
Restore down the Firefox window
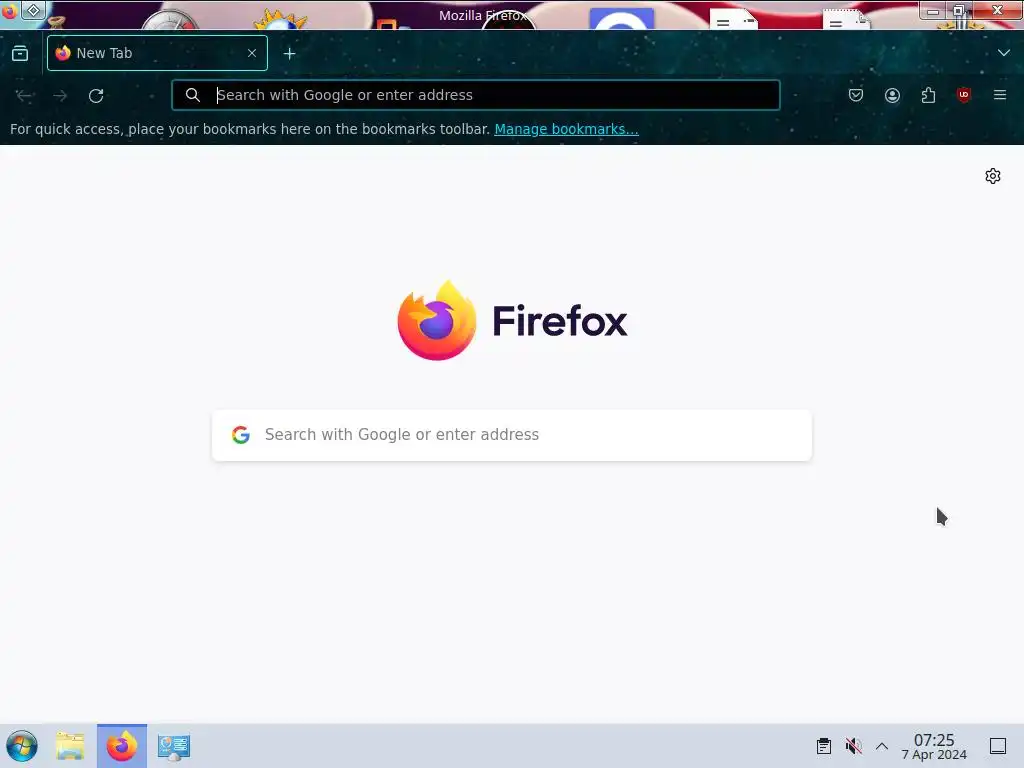coord(959,10)
